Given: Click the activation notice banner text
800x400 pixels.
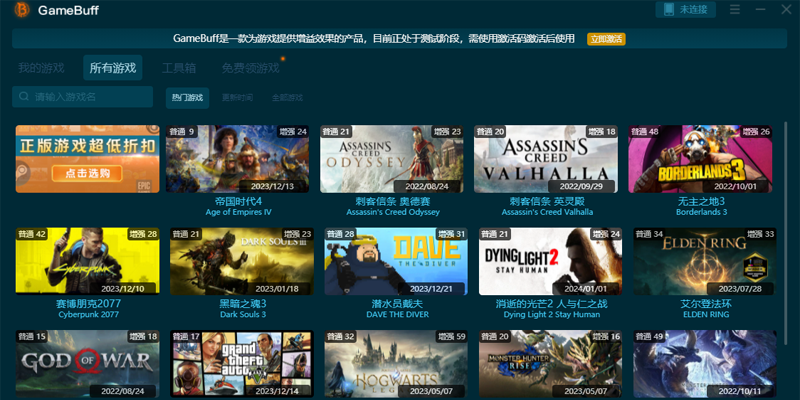Looking at the screenshot, I should pos(374,39).
